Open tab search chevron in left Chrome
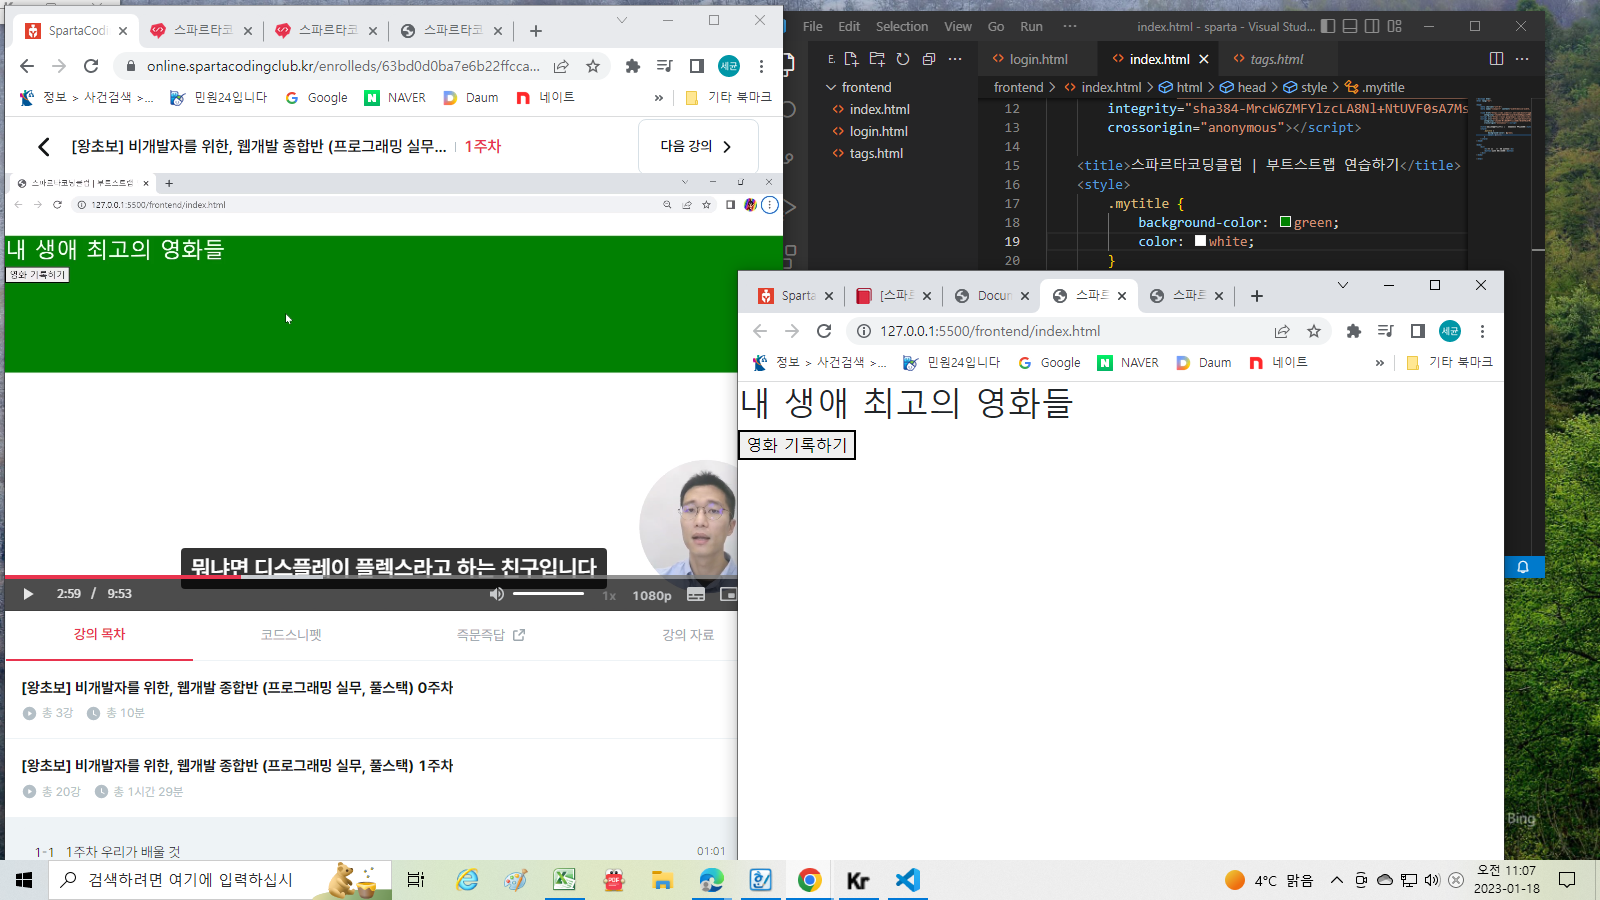The height and width of the screenshot is (900, 1600). tap(622, 20)
